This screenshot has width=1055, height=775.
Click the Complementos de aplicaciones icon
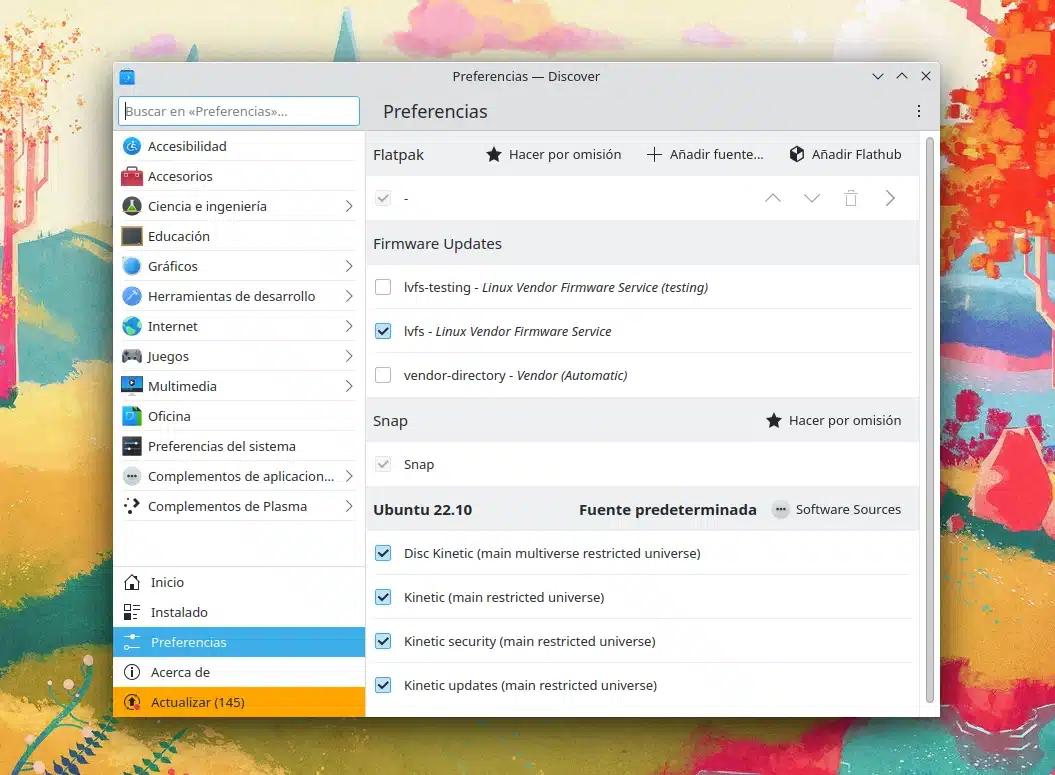[132, 476]
